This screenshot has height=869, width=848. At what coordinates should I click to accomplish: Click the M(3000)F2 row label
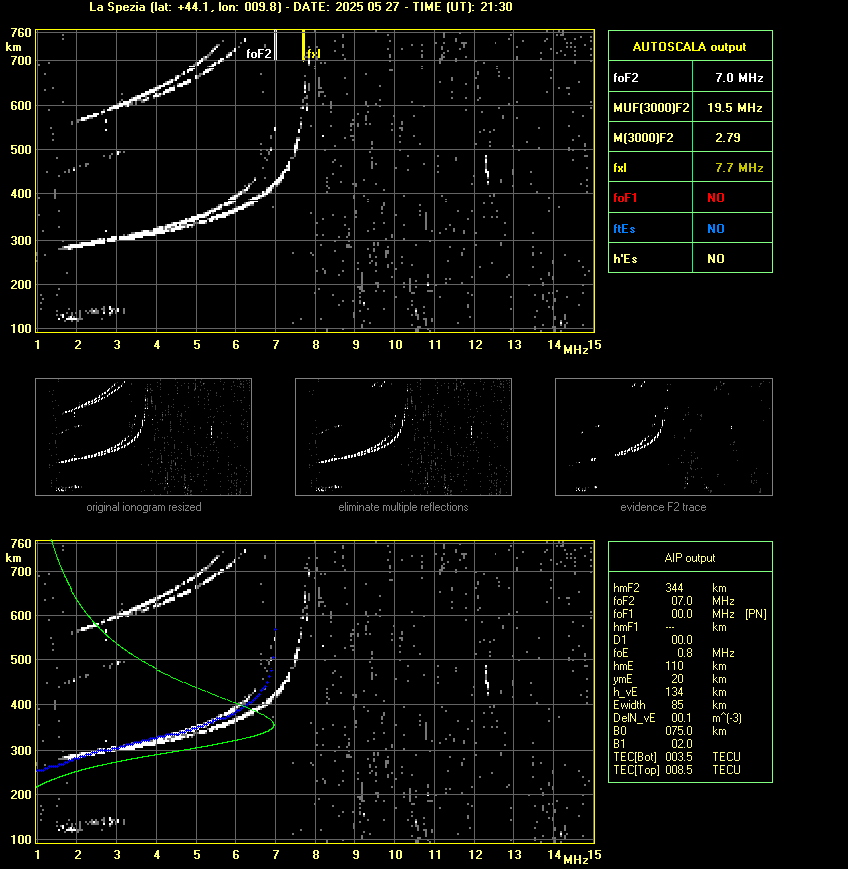click(x=643, y=137)
